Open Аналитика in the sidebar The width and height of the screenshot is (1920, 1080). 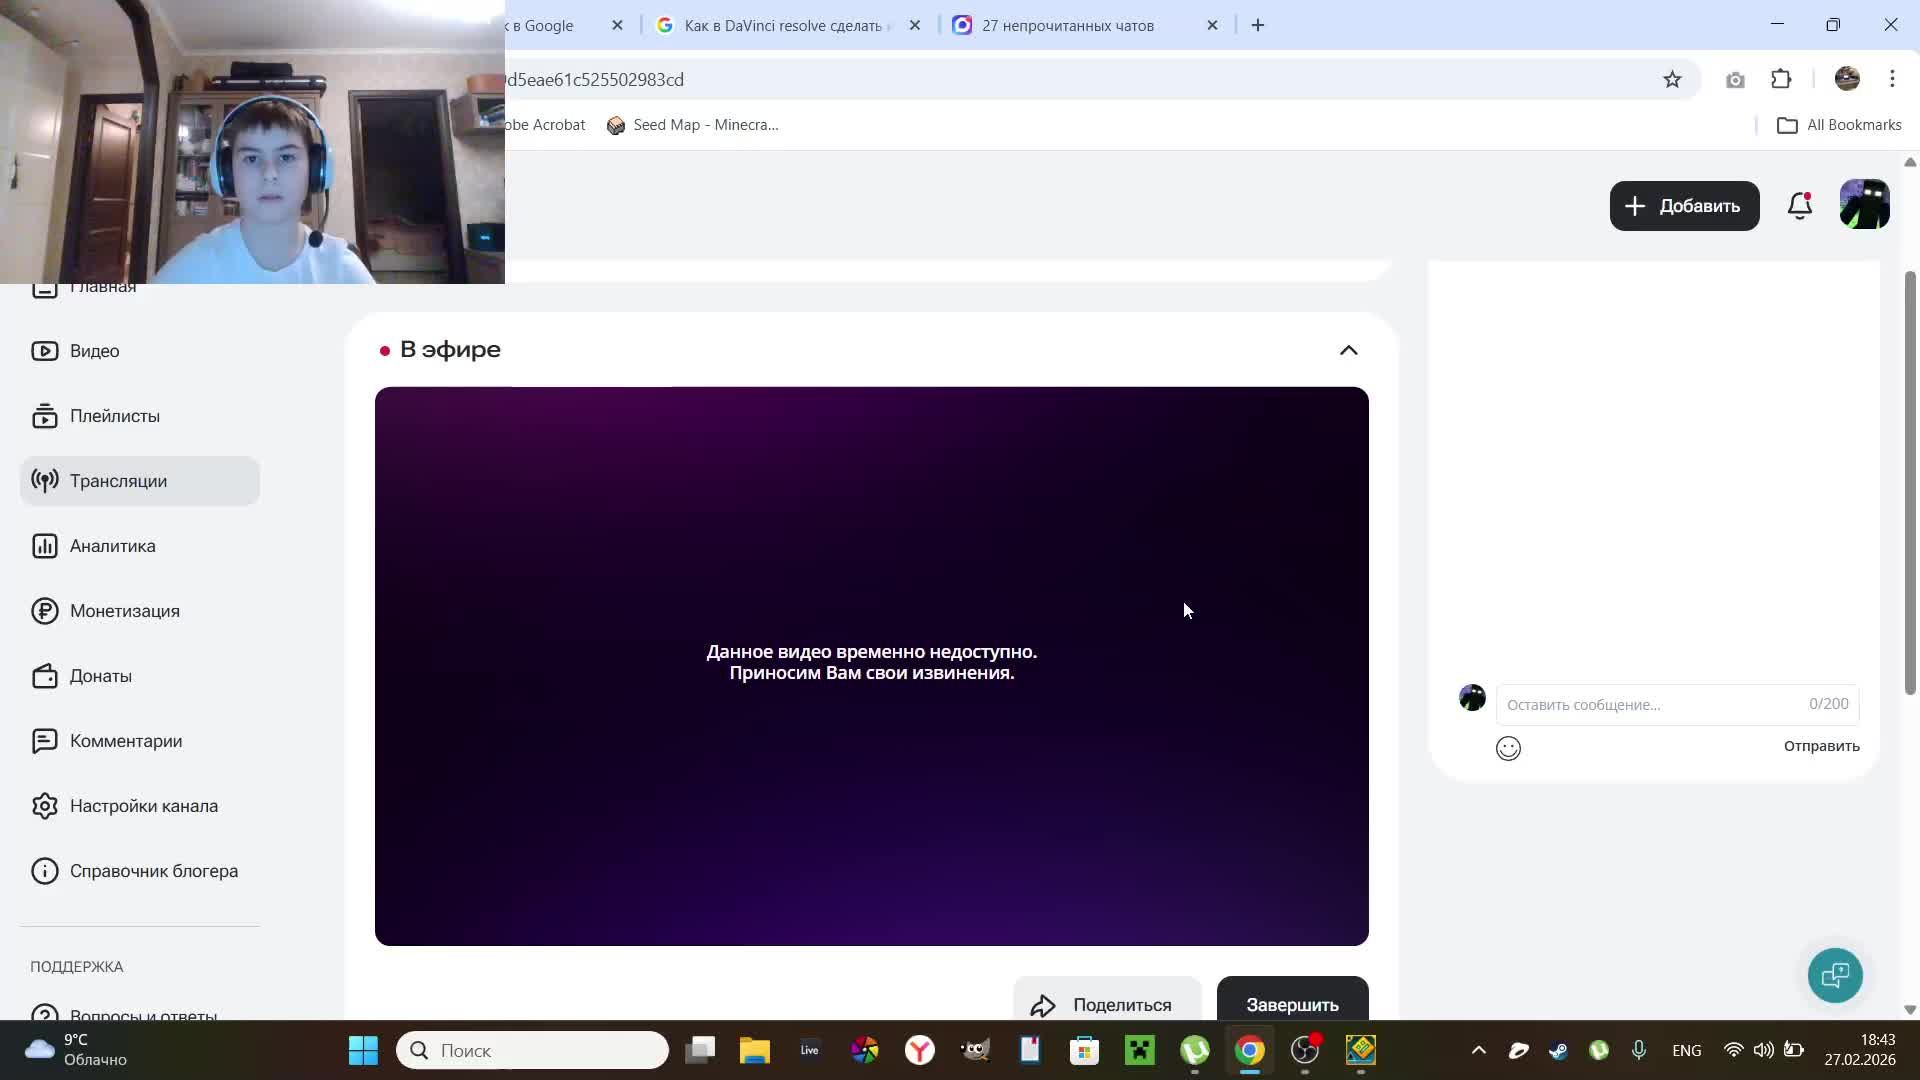[x=112, y=546]
